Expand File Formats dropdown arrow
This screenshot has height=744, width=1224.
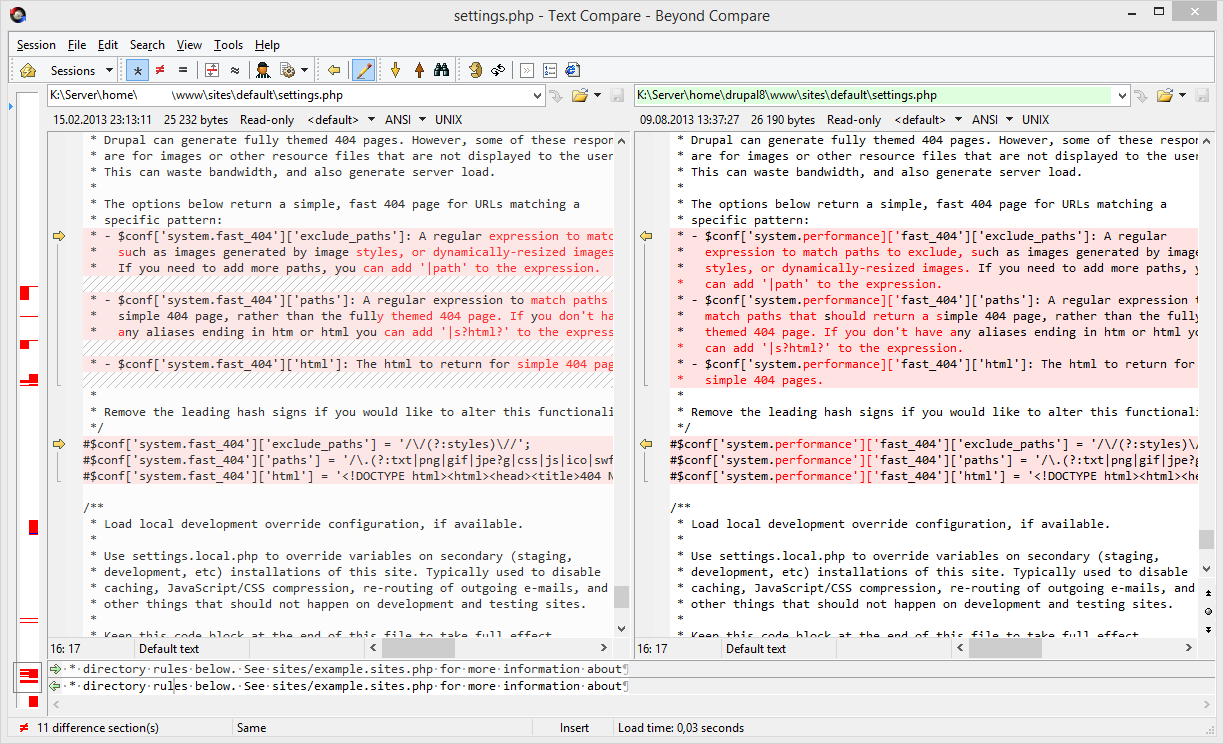[304, 70]
